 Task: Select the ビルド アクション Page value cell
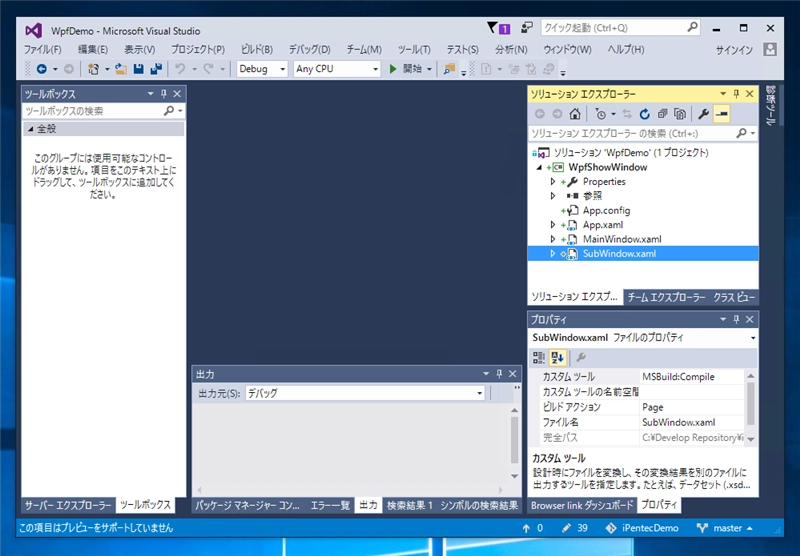point(692,407)
